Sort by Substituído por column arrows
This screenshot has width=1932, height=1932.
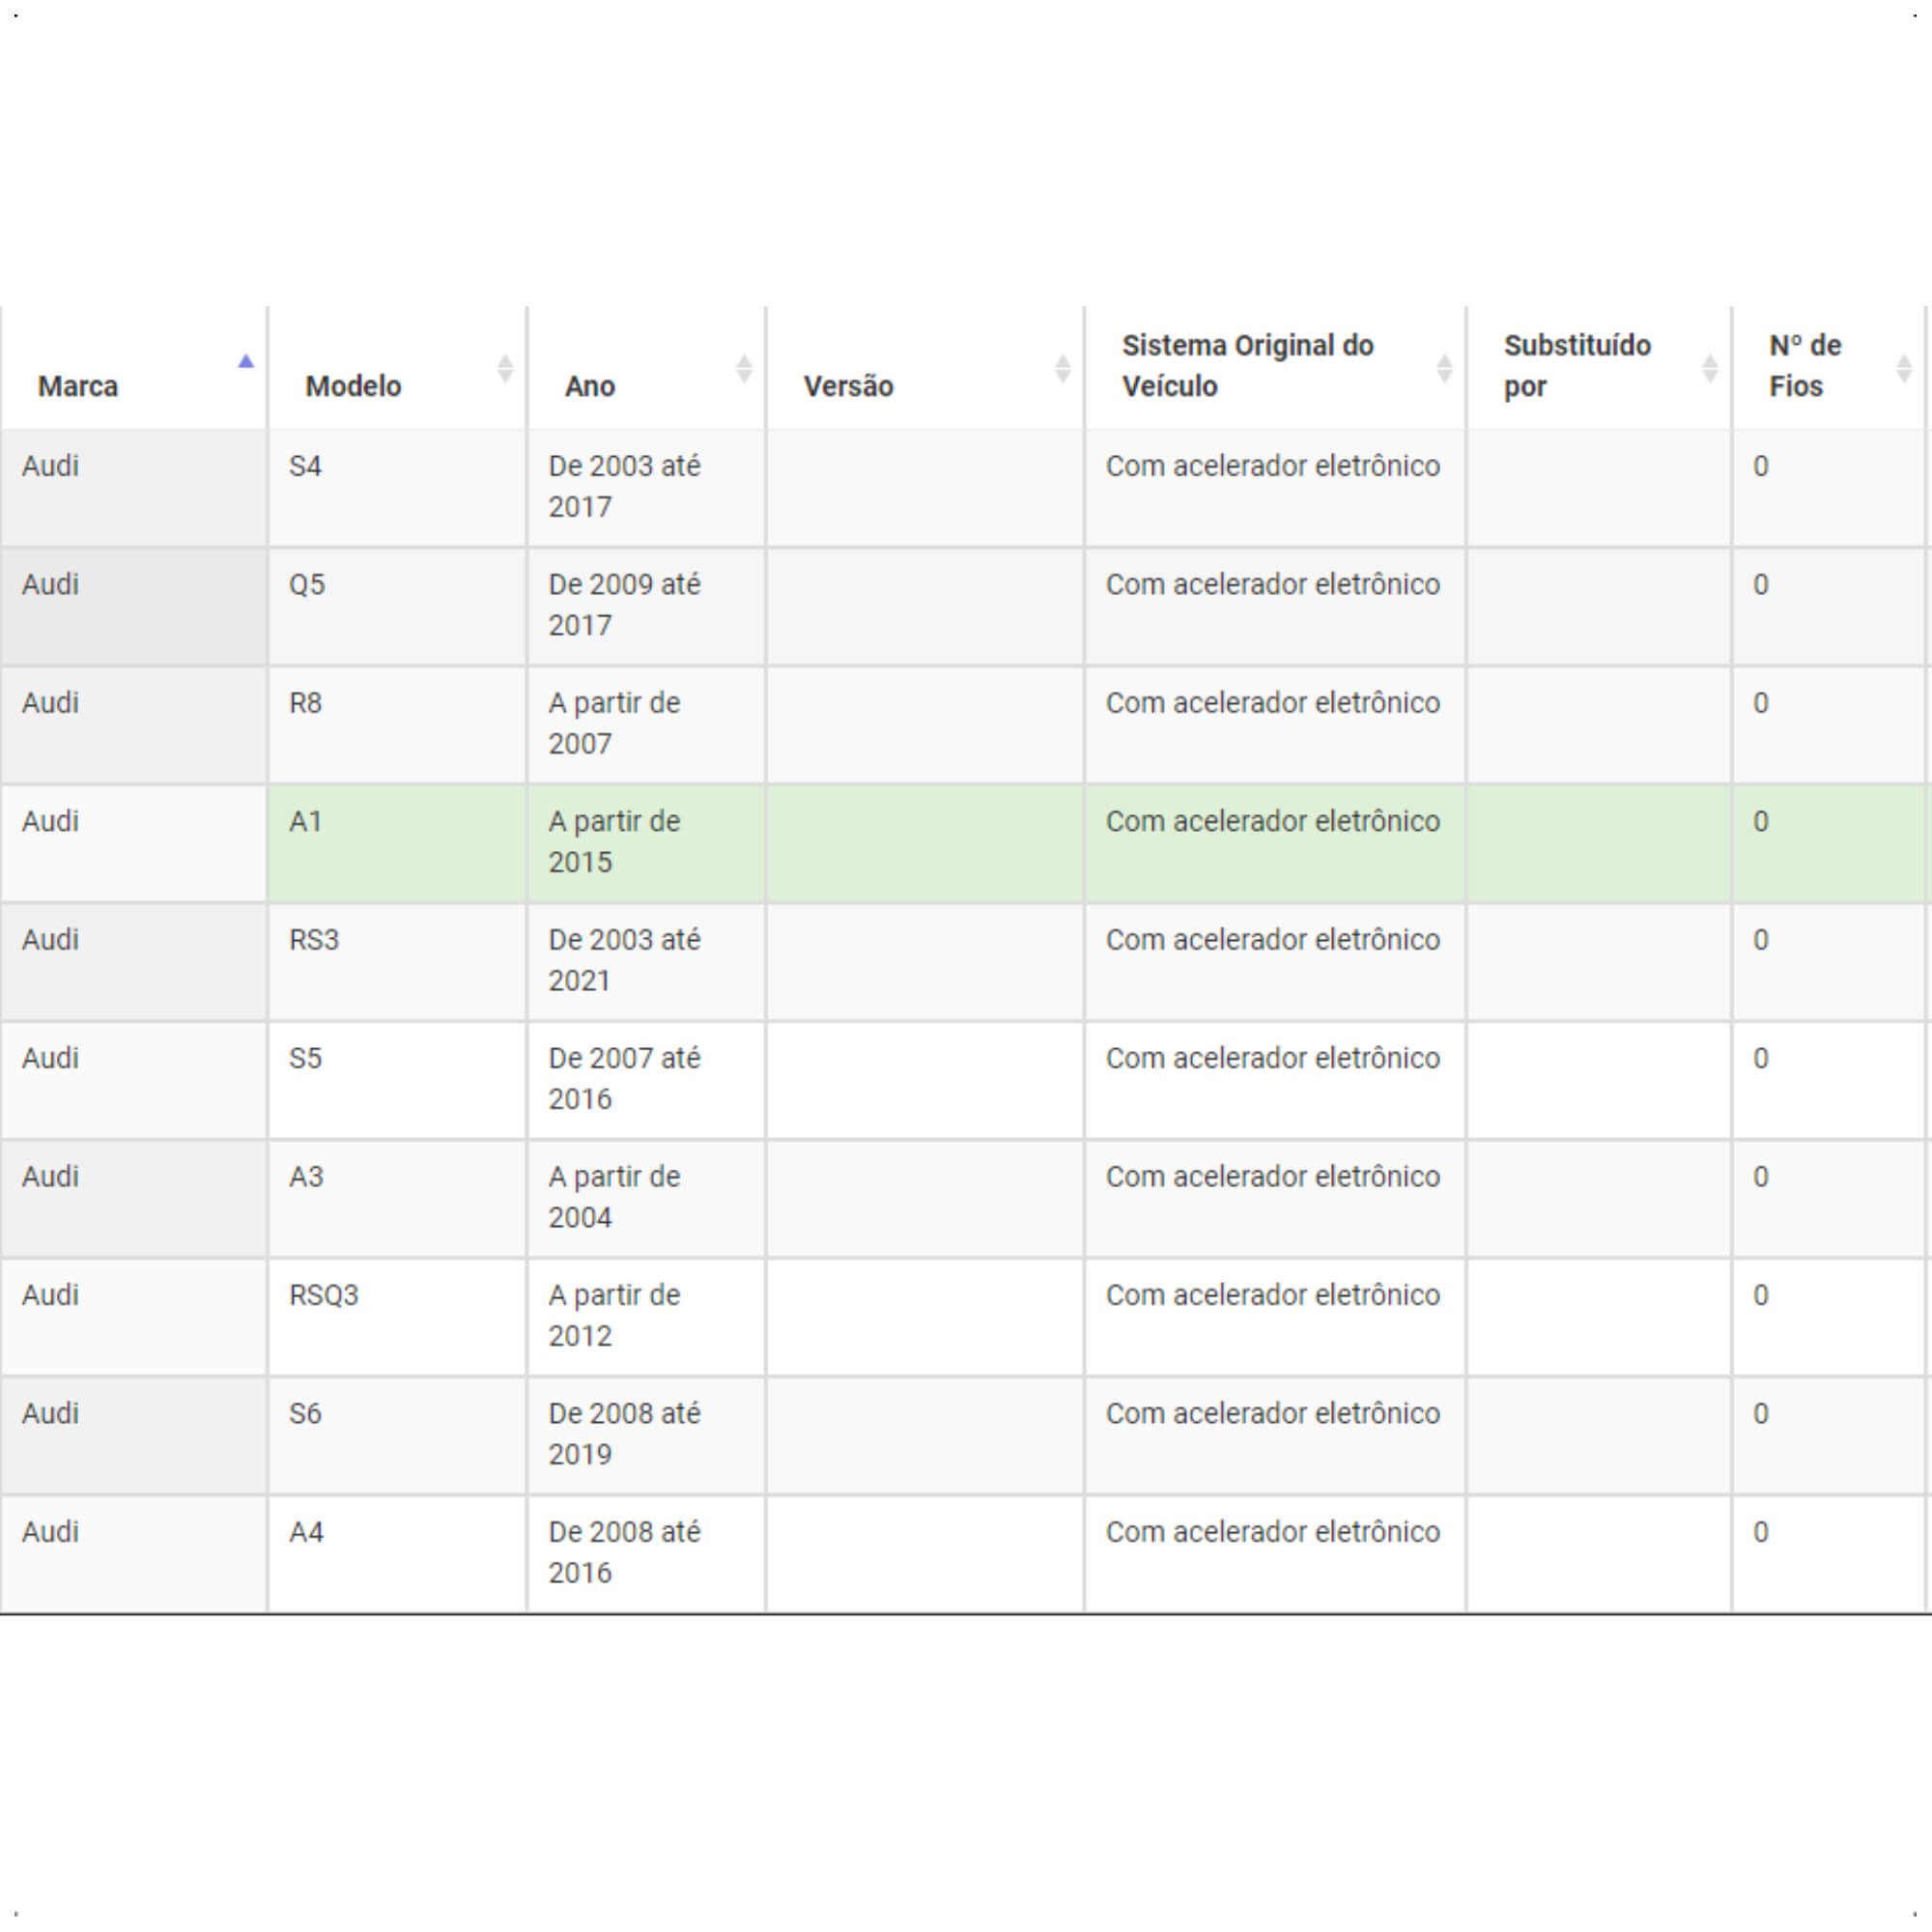tap(1710, 369)
